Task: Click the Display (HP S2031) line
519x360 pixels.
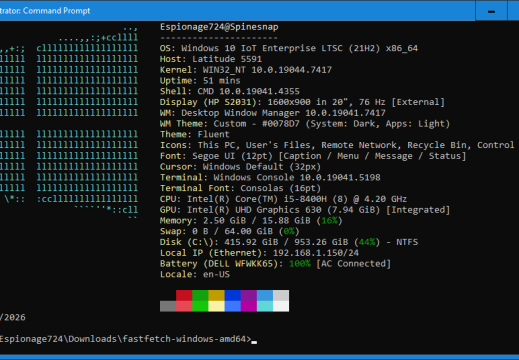Action: pos(302,102)
